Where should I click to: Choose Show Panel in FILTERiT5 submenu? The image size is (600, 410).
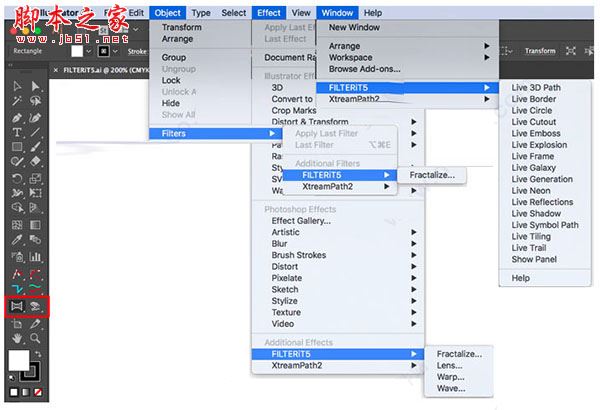click(545, 259)
